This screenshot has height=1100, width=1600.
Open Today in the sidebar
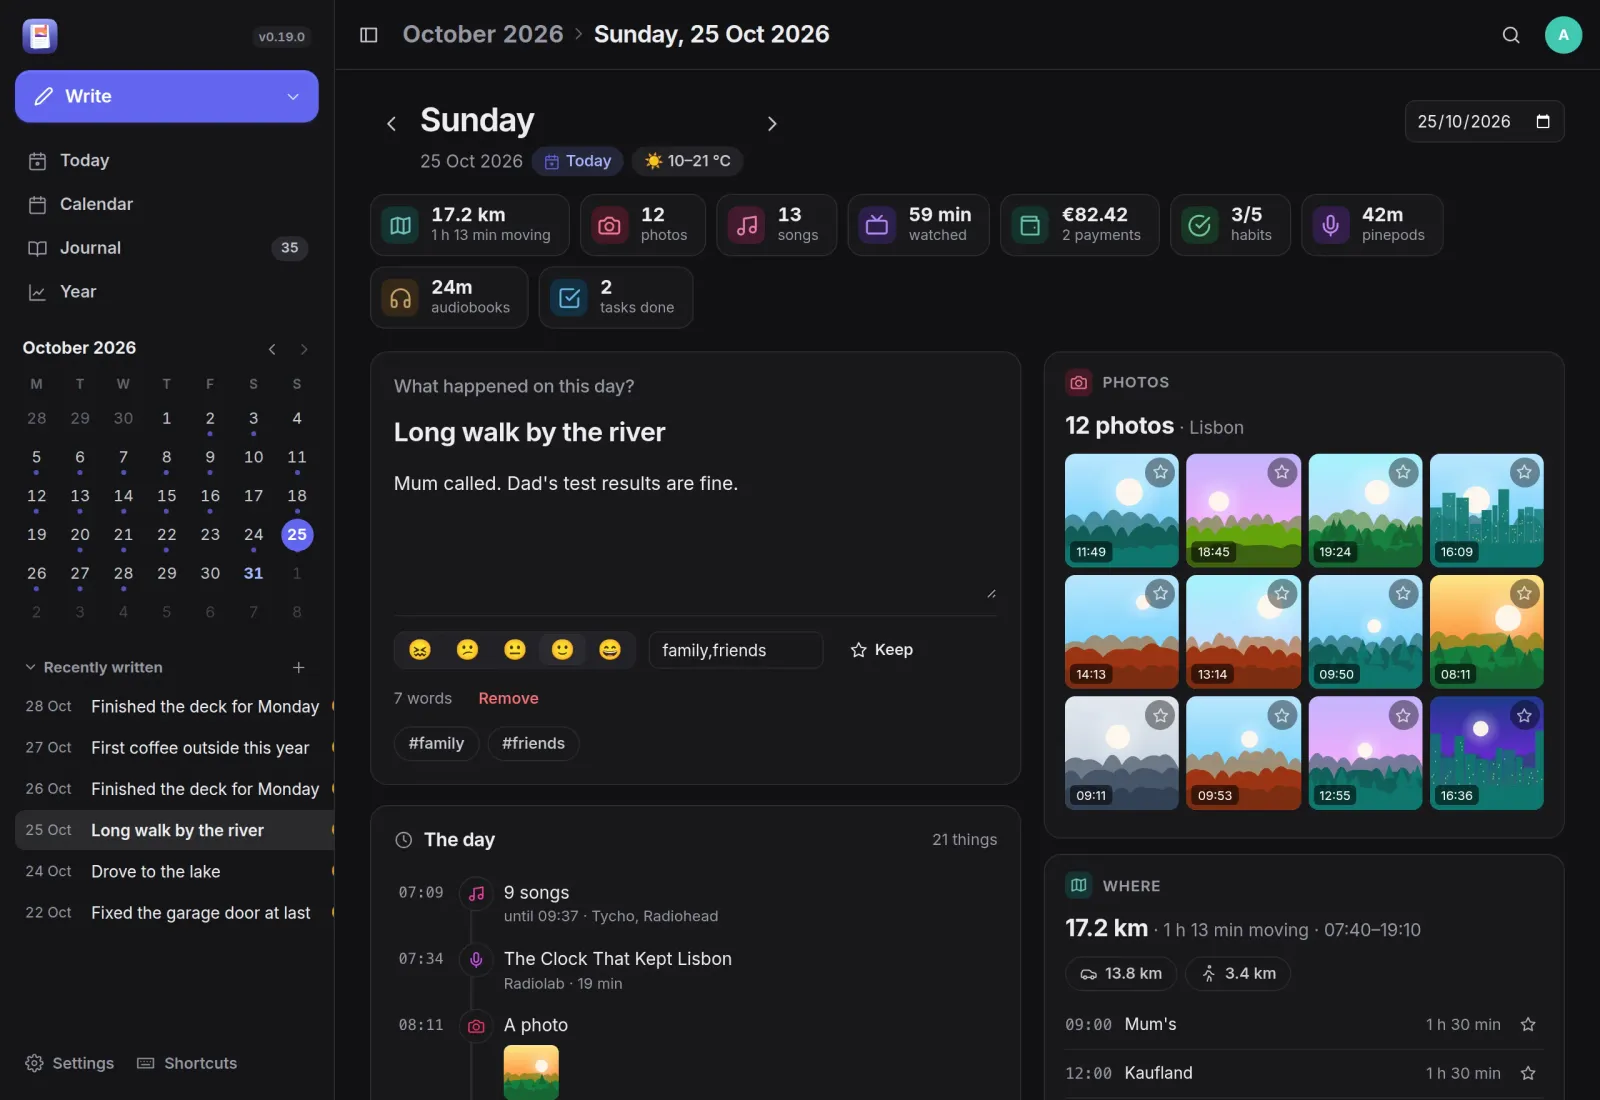167,161
